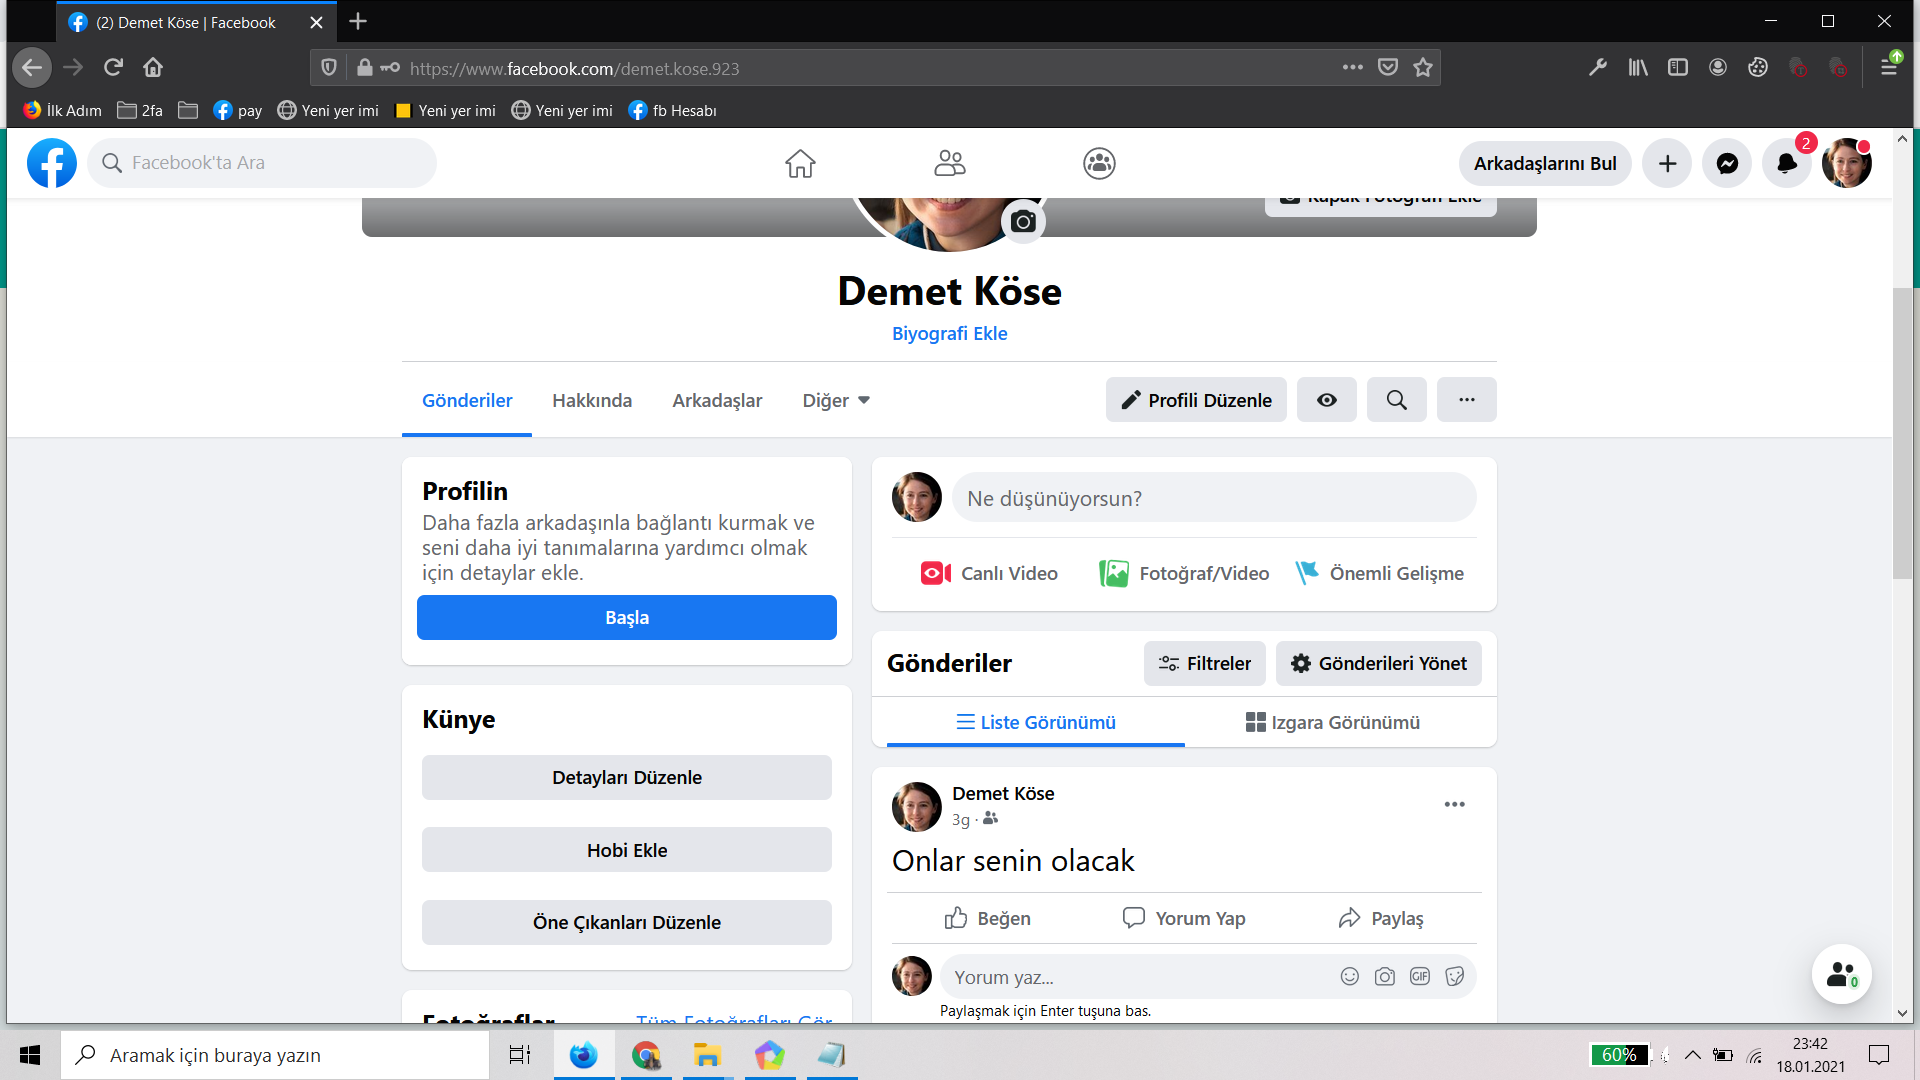This screenshot has height=1080, width=1920.
Task: Focus the 'Ne düşünüyorsun?' post box
Action: 1214,498
